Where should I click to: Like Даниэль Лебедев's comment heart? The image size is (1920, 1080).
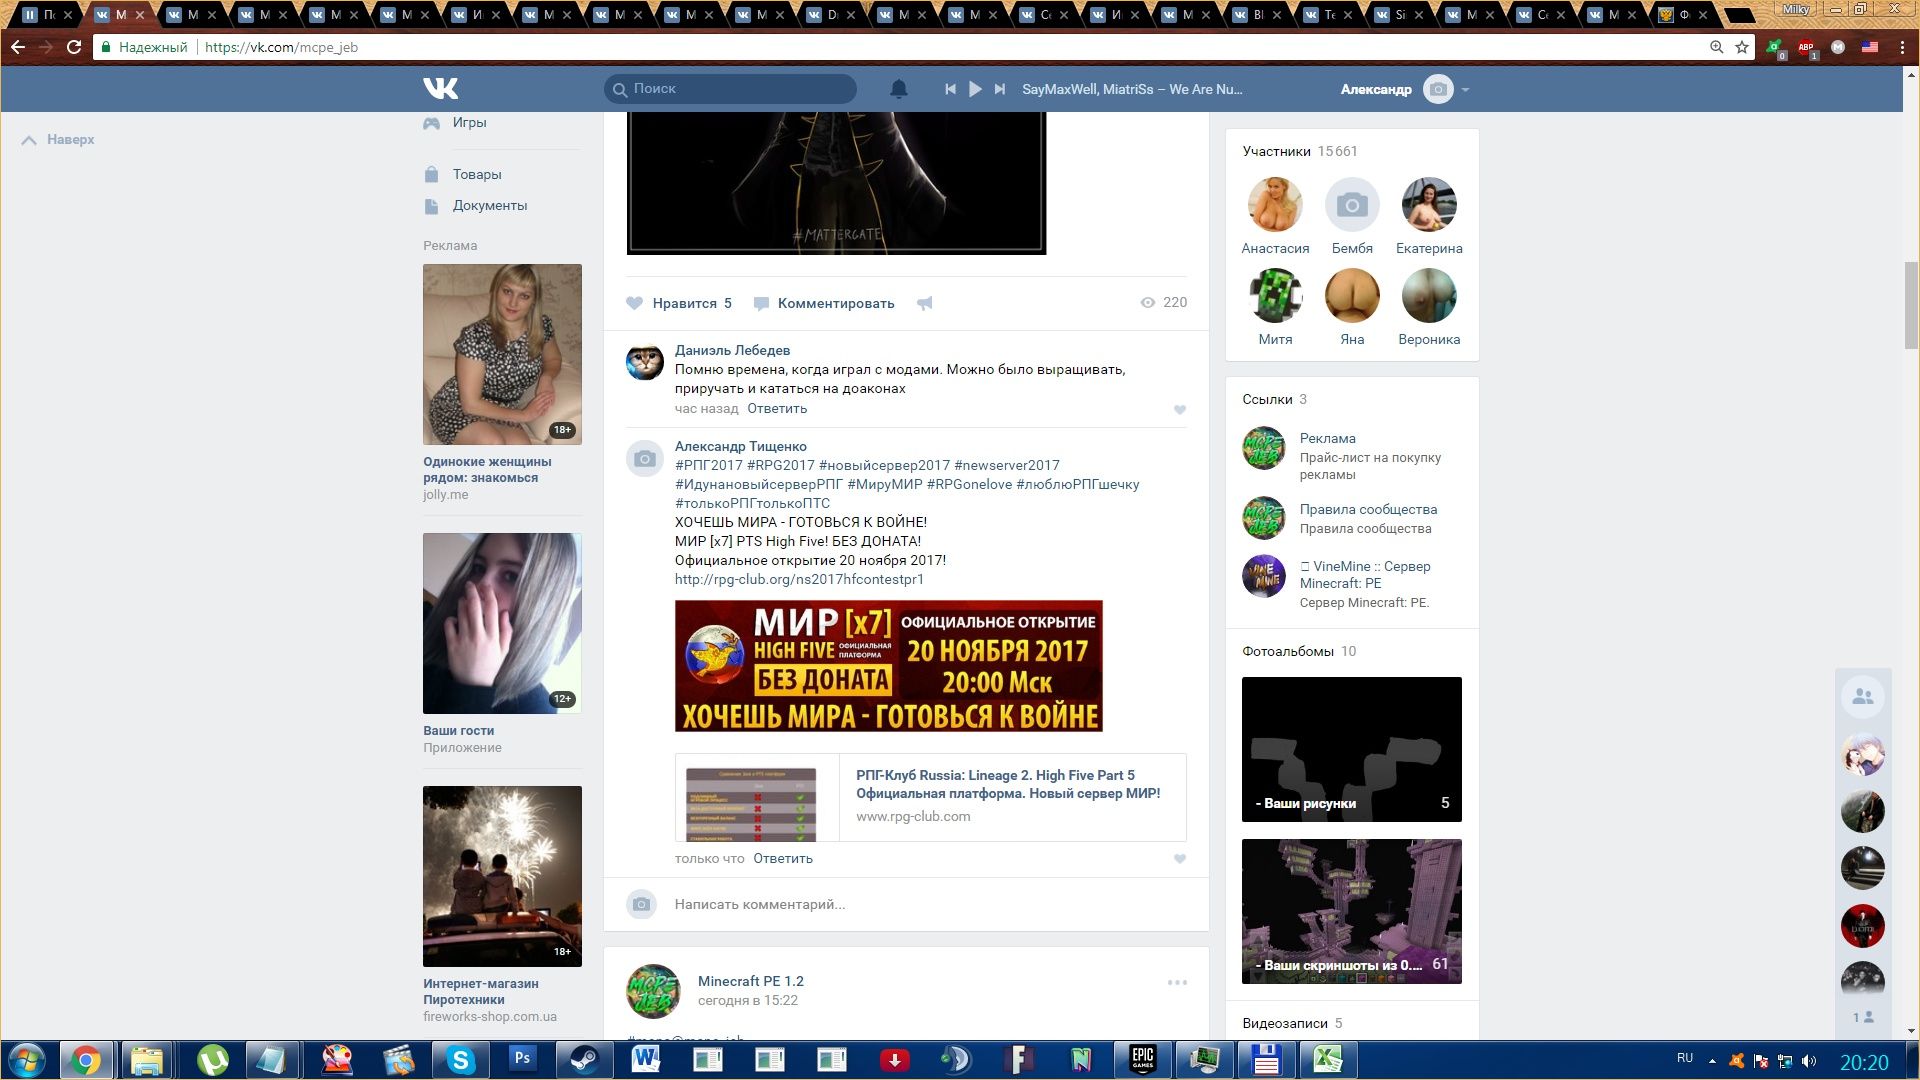pyautogui.click(x=1180, y=410)
